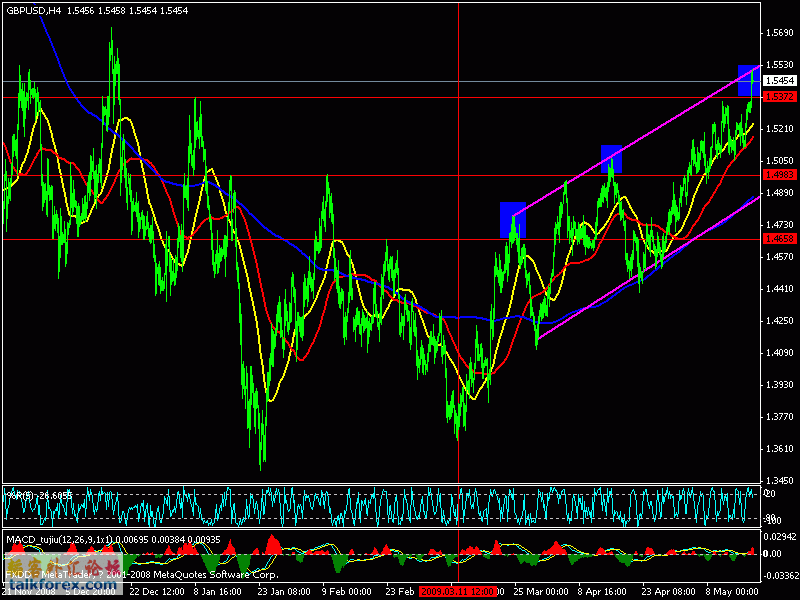Click the 1.4730 price scale value
This screenshot has height=600, width=800.
[x=780, y=224]
